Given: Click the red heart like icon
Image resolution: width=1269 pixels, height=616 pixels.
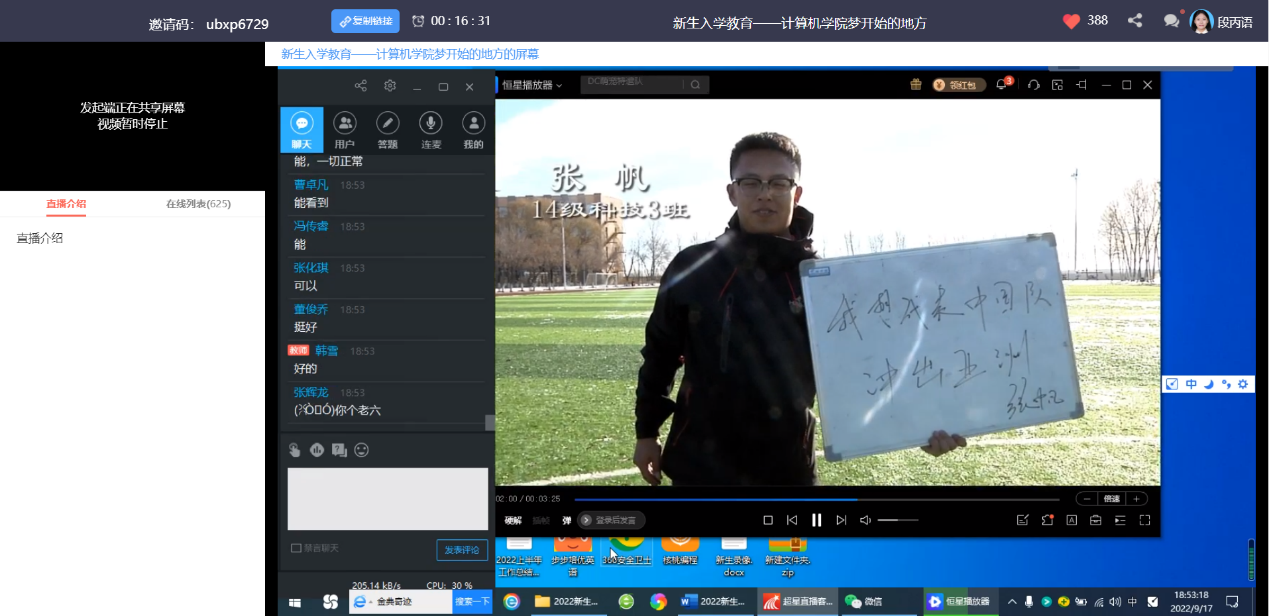Looking at the screenshot, I should click(1071, 21).
